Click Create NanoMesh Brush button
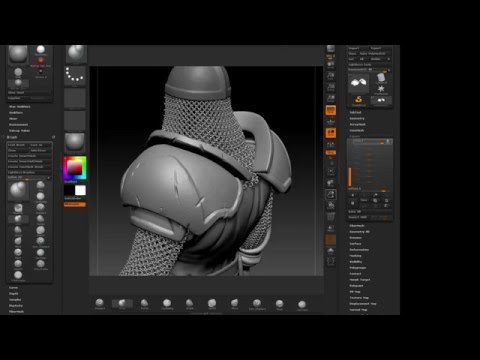Screen dimensions: 480x360 point(29,166)
